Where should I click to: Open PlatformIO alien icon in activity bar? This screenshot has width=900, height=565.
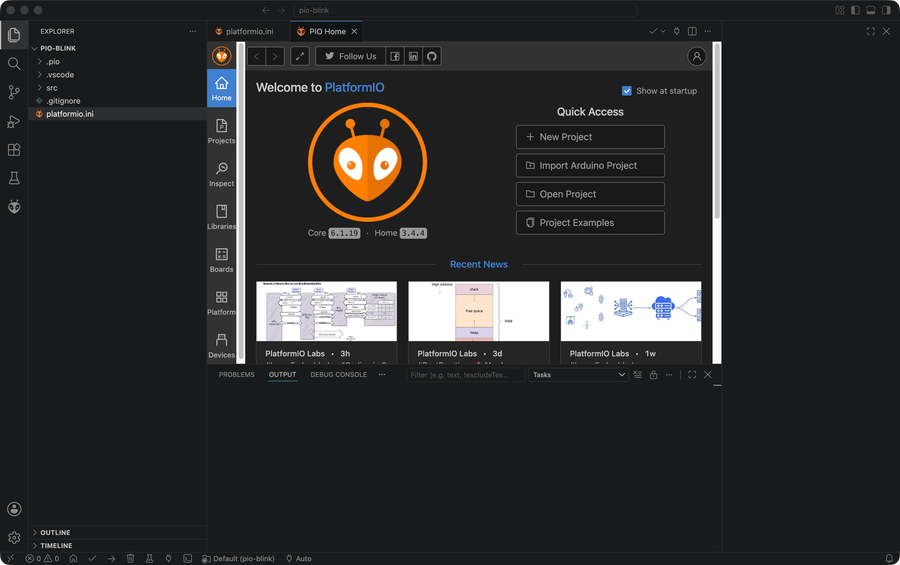[x=14, y=207]
